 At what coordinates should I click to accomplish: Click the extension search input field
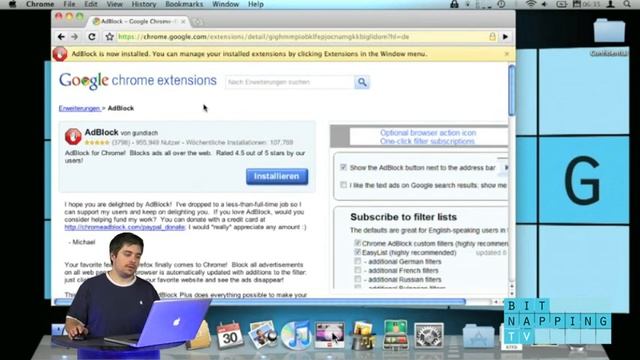[x=289, y=82]
